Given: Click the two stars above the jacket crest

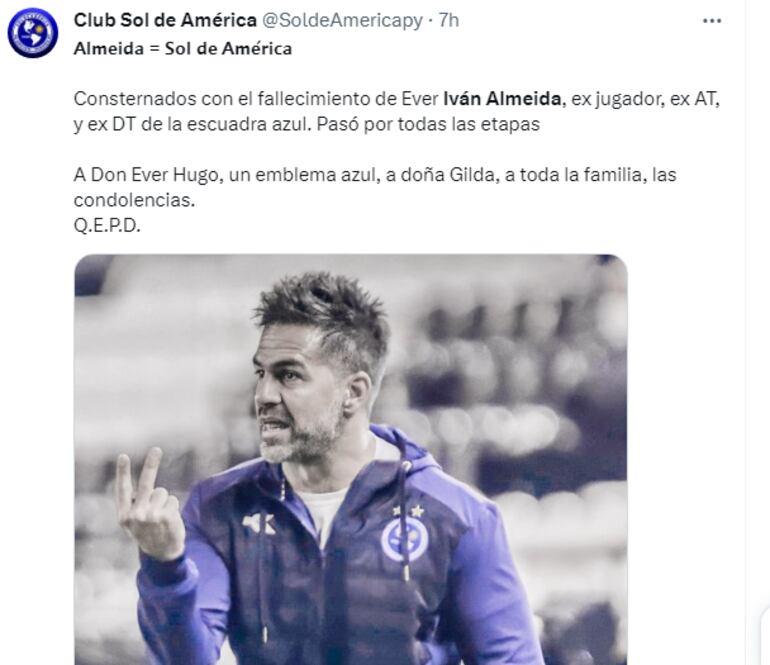Looking at the screenshot, I should click(x=409, y=511).
